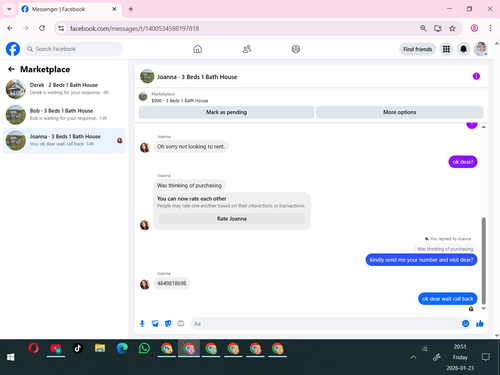Image resolution: width=500 pixels, height=375 pixels.
Task: Open the notifications bell
Action: [x=463, y=49]
